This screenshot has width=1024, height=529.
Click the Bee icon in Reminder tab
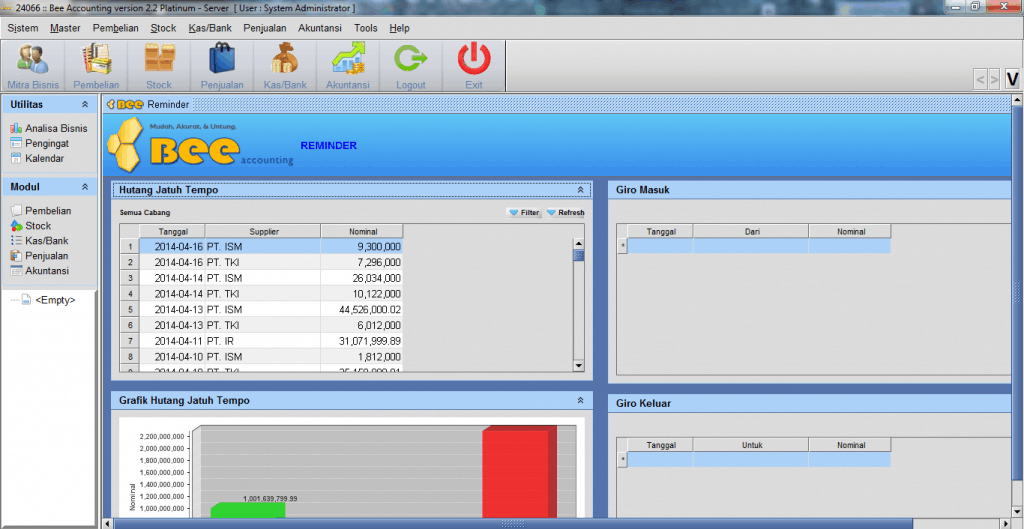click(125, 104)
